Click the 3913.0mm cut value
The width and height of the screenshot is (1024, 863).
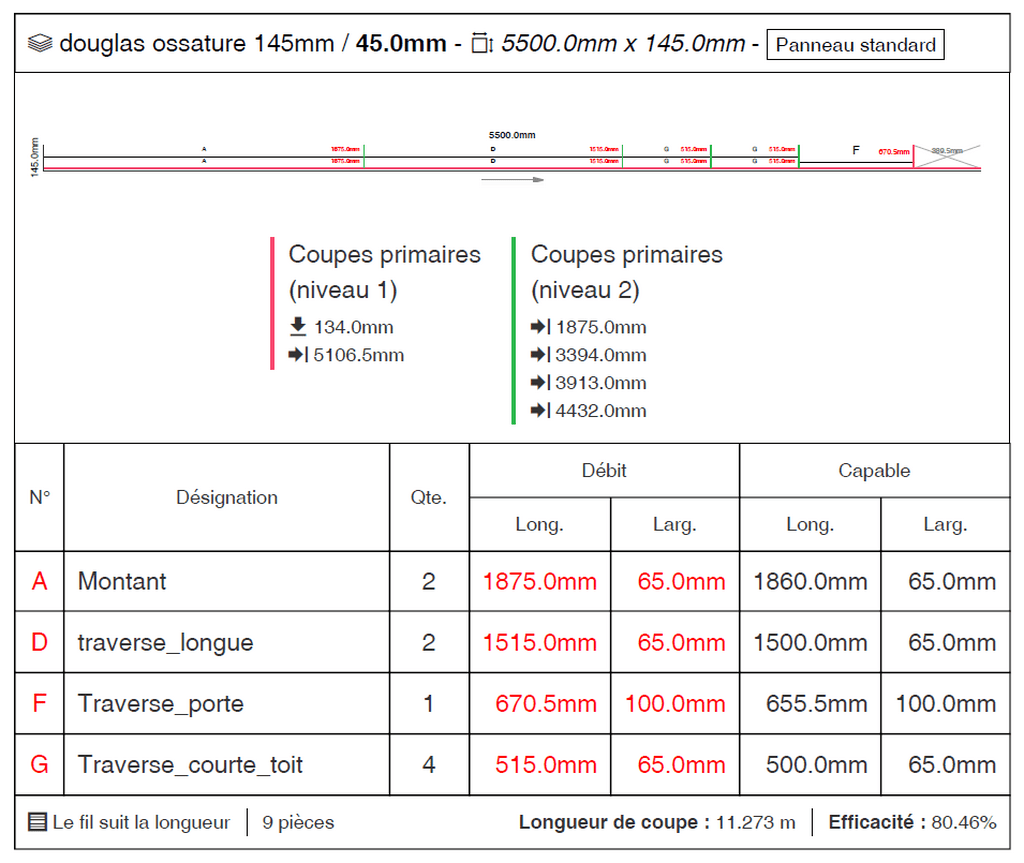[x=601, y=383]
